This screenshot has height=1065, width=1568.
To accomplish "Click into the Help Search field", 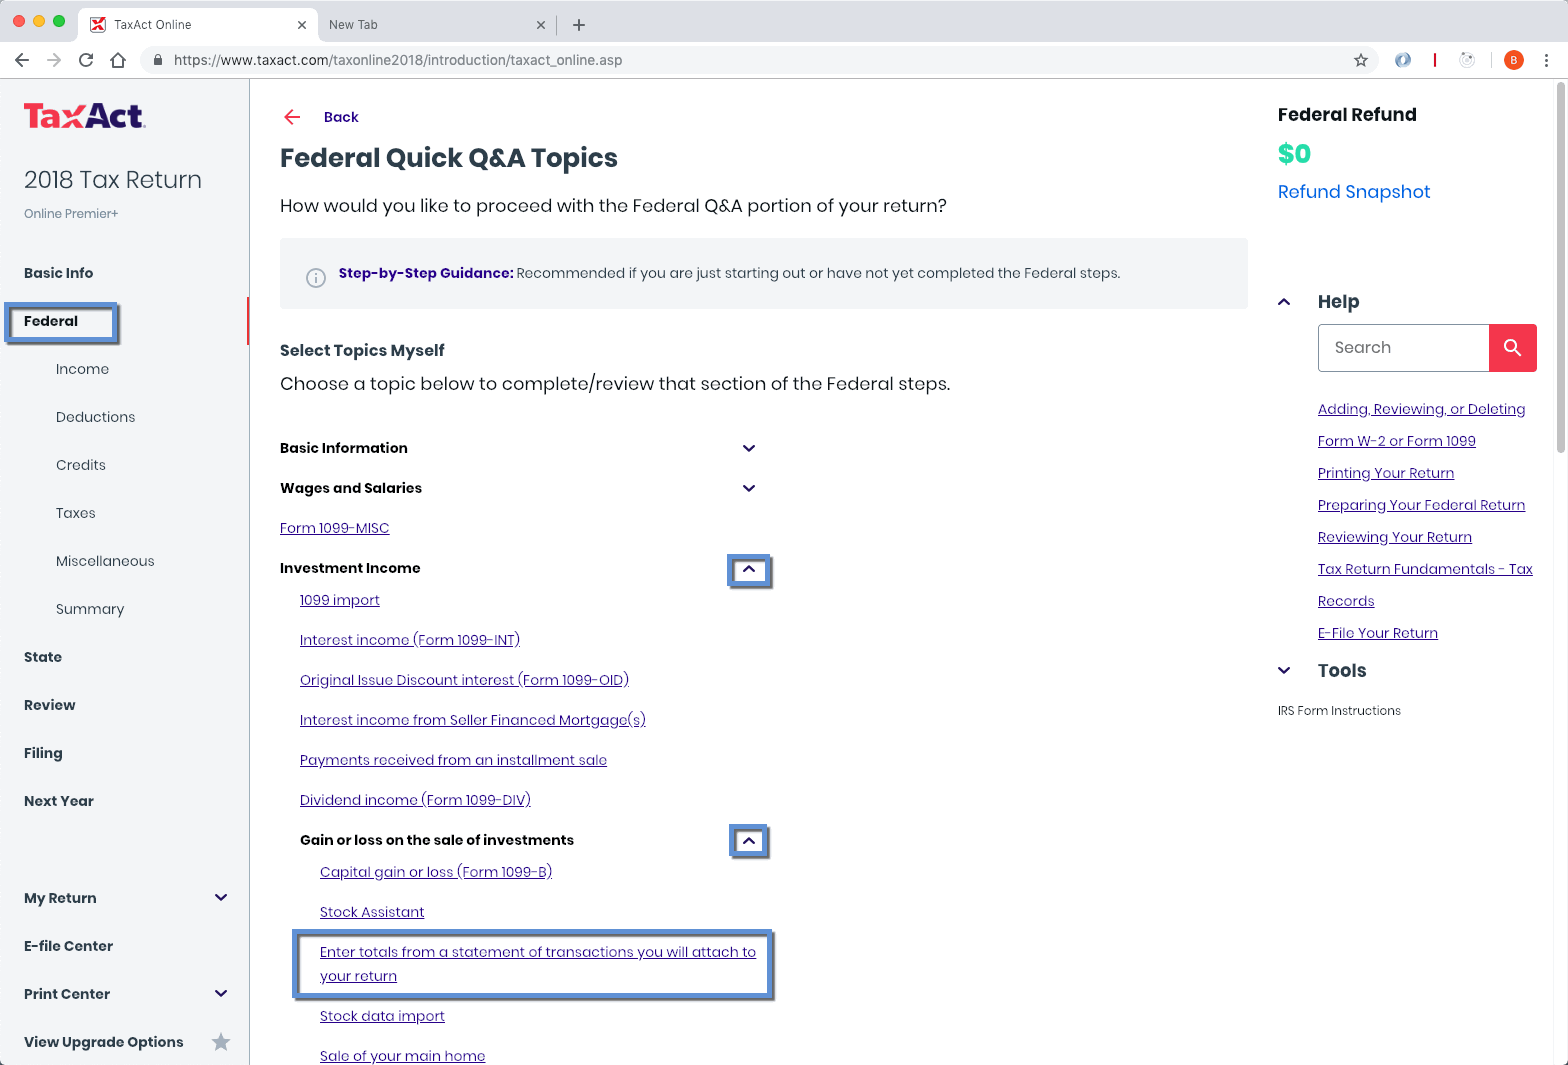I will click(1403, 348).
